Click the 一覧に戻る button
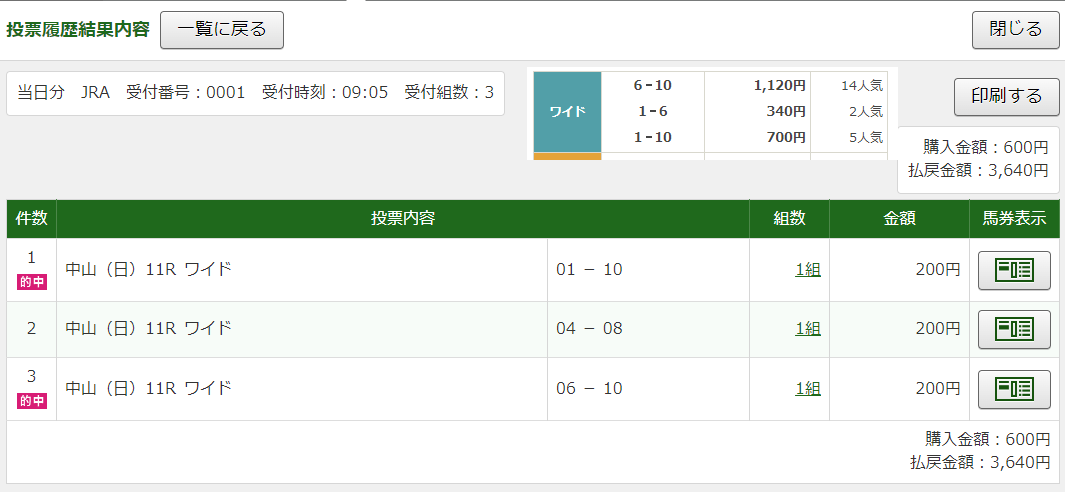Viewport: 1065px width, 492px height. click(x=221, y=30)
